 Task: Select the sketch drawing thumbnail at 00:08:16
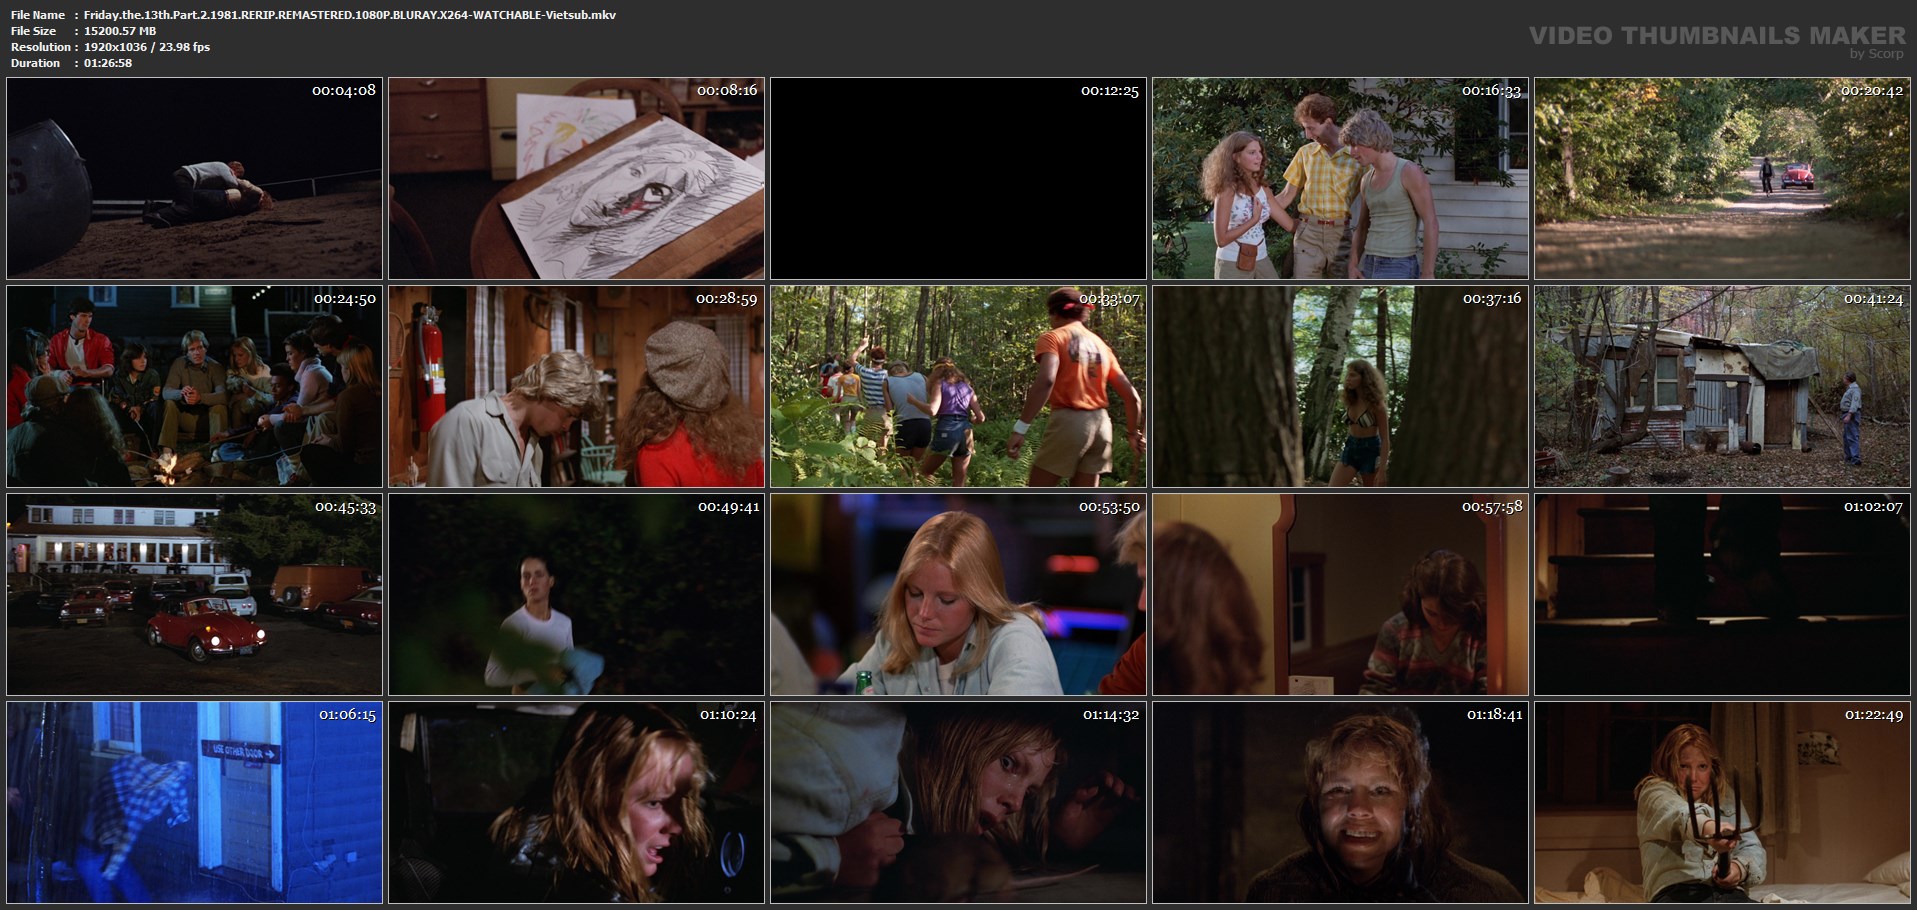(x=576, y=178)
